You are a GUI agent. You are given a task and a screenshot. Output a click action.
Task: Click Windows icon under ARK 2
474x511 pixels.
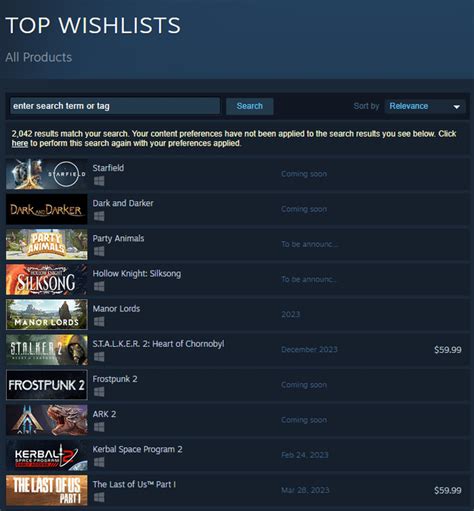tap(99, 427)
